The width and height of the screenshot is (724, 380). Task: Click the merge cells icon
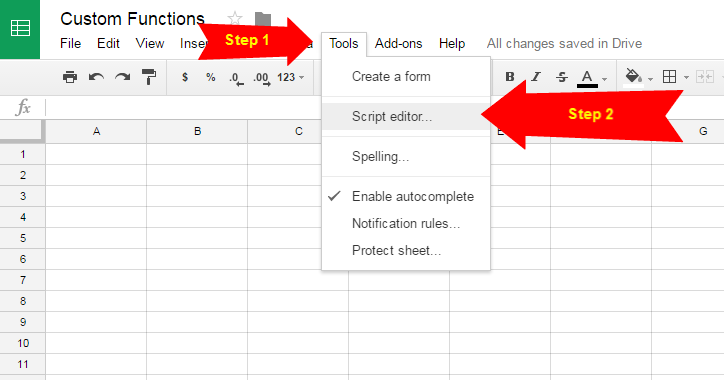pos(705,77)
